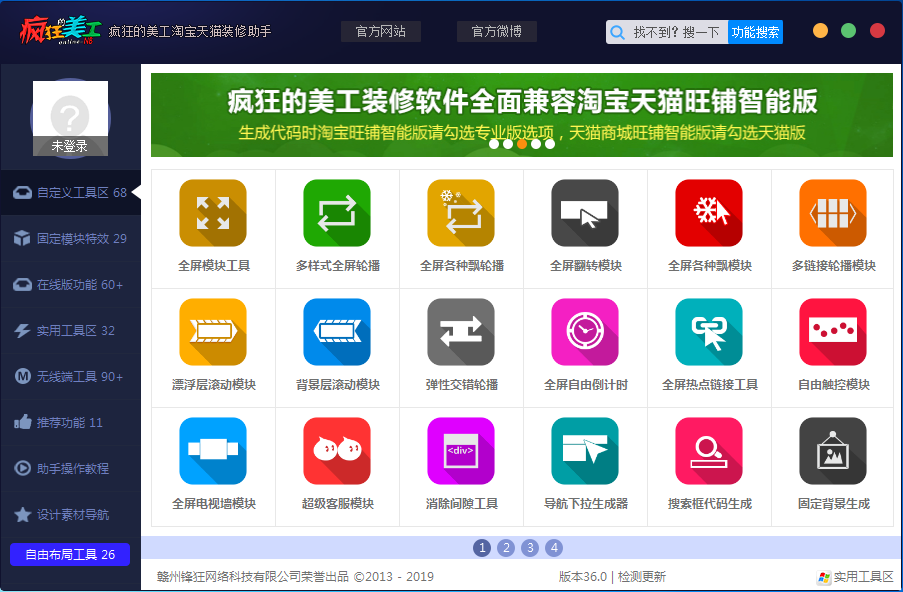Select the last banner carousel dot

550,144
